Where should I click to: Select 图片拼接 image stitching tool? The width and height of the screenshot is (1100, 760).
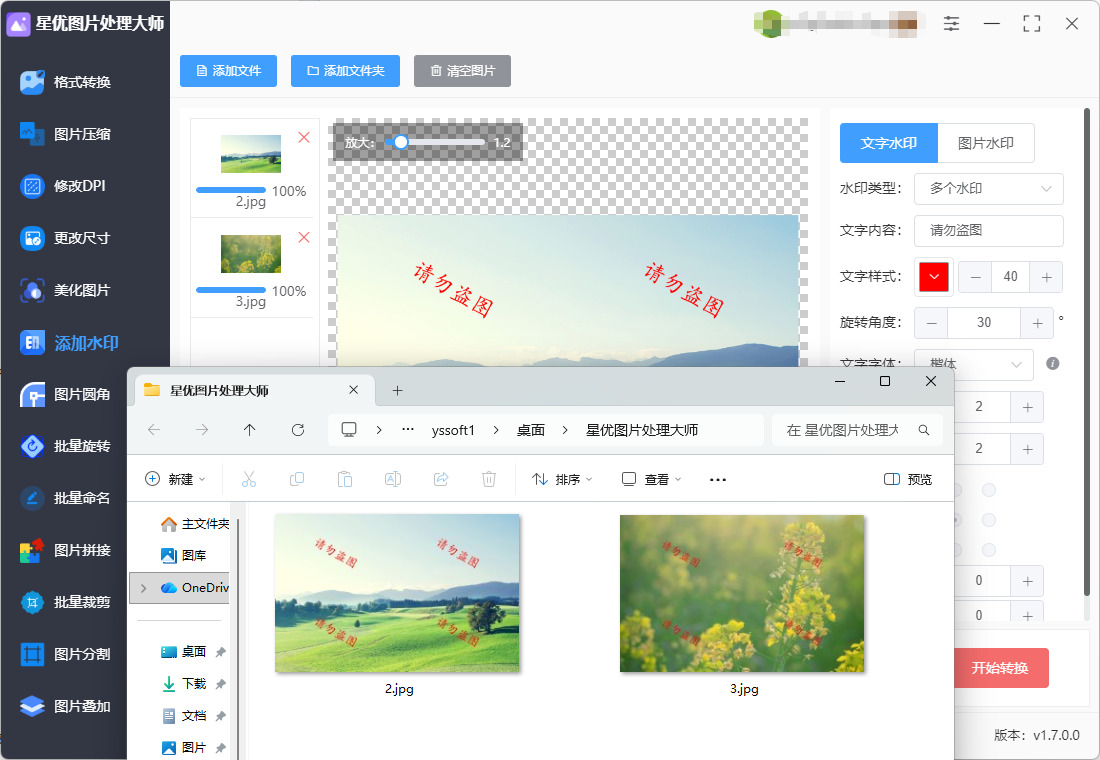(66, 550)
